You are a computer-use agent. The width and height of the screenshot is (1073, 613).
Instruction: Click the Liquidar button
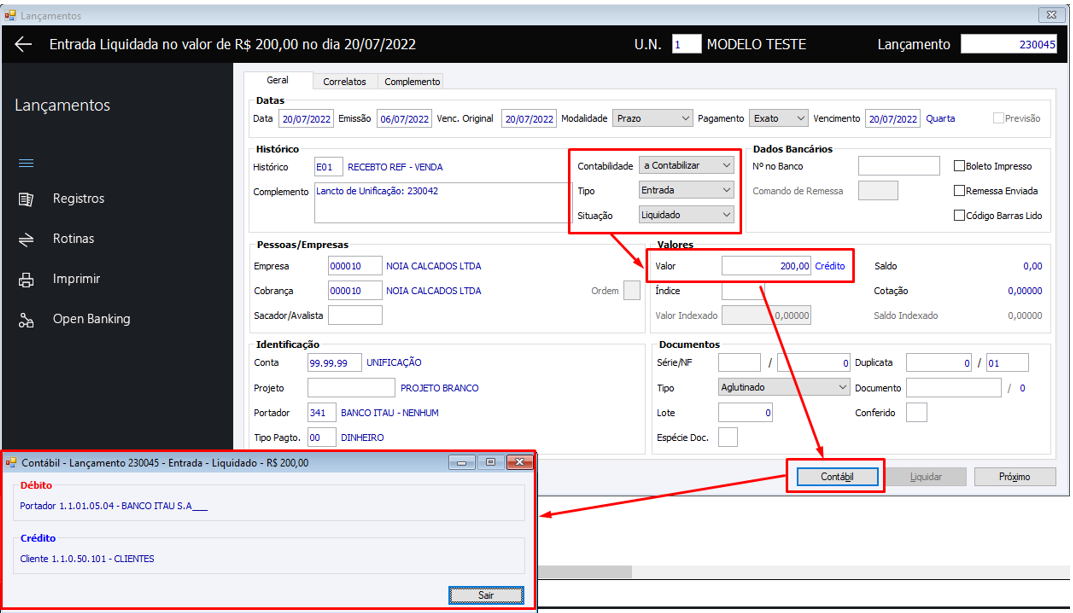point(926,477)
